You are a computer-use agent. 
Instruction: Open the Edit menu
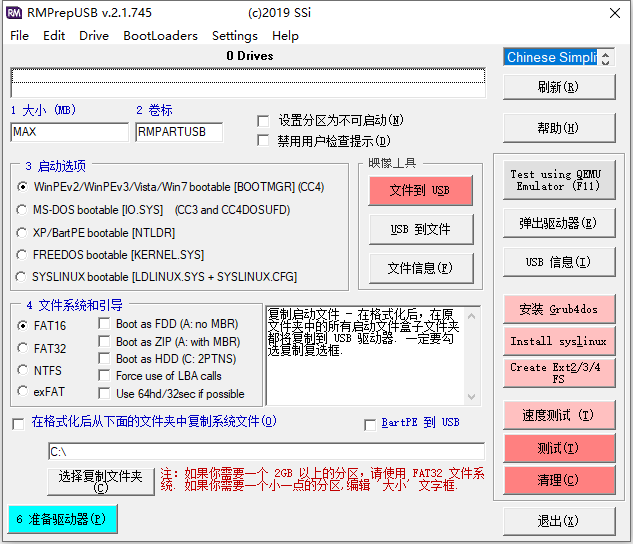coord(54,36)
